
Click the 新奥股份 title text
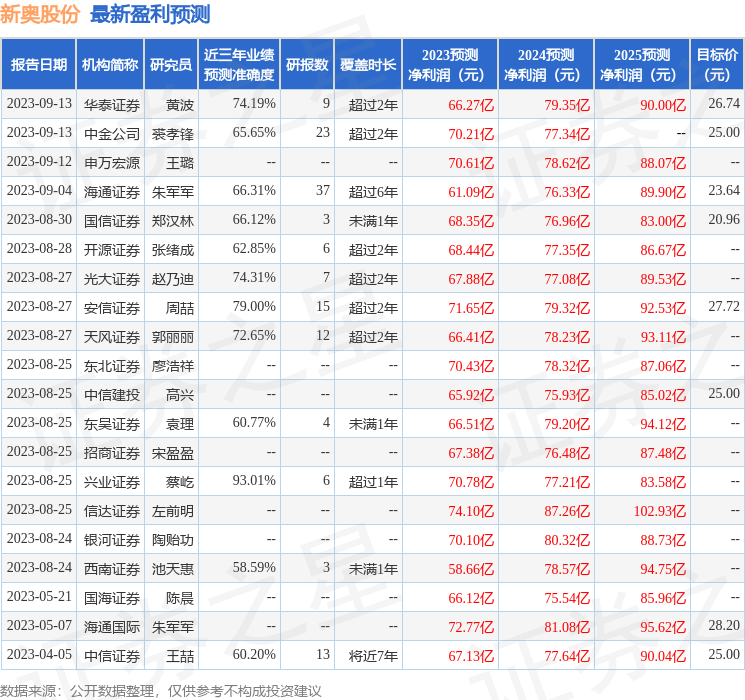click(x=40, y=14)
